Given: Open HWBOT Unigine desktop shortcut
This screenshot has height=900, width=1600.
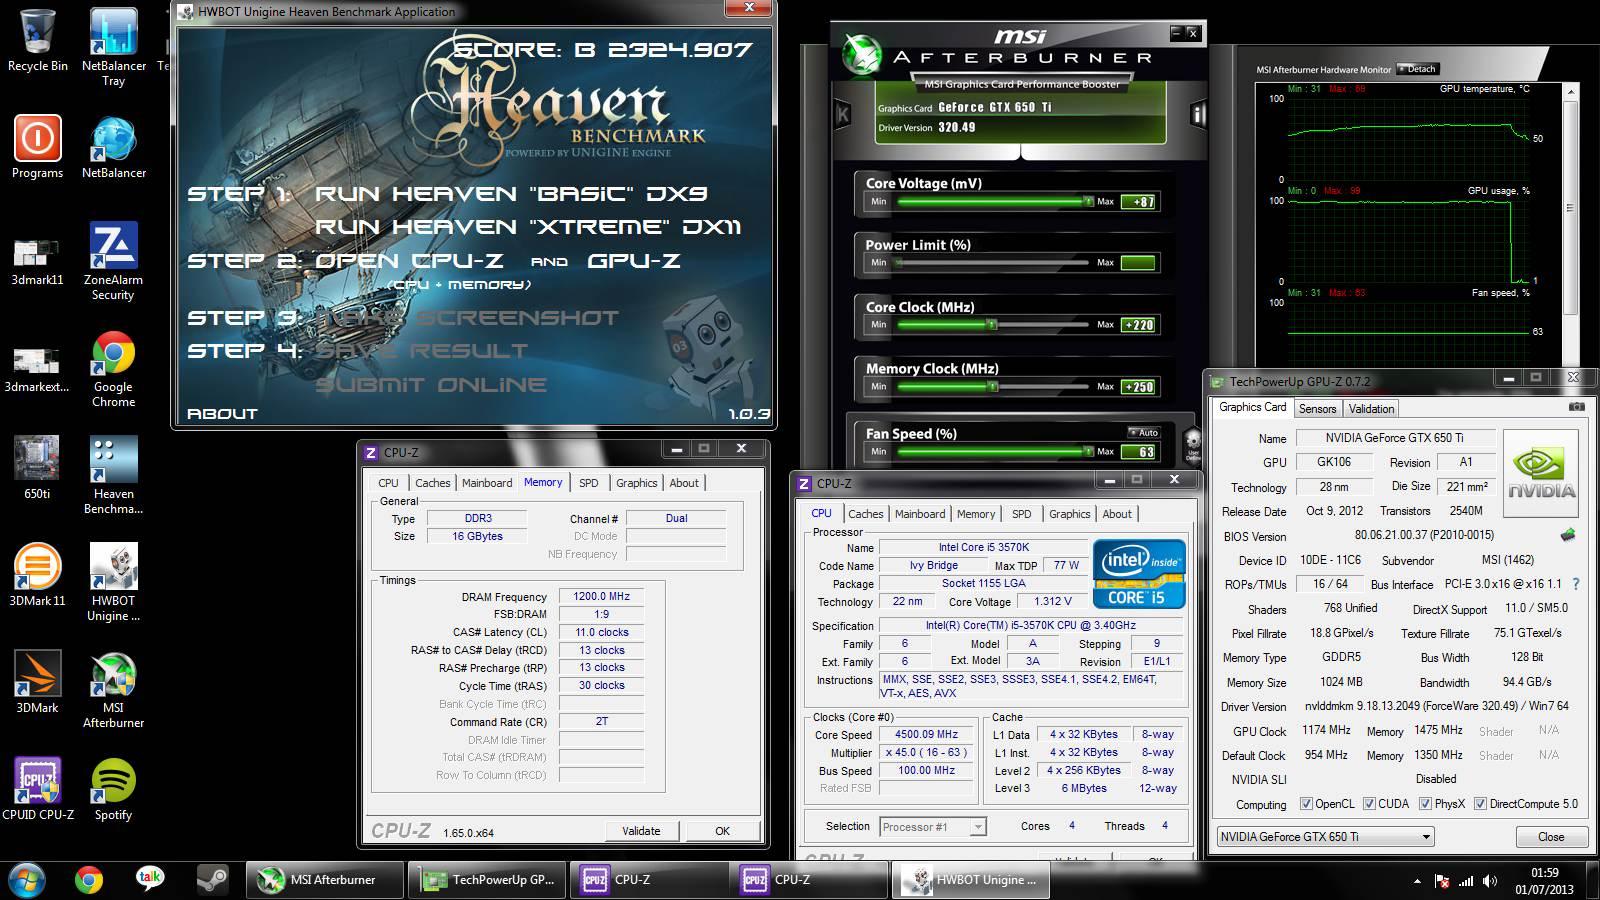Looking at the screenshot, I should pos(113,583).
